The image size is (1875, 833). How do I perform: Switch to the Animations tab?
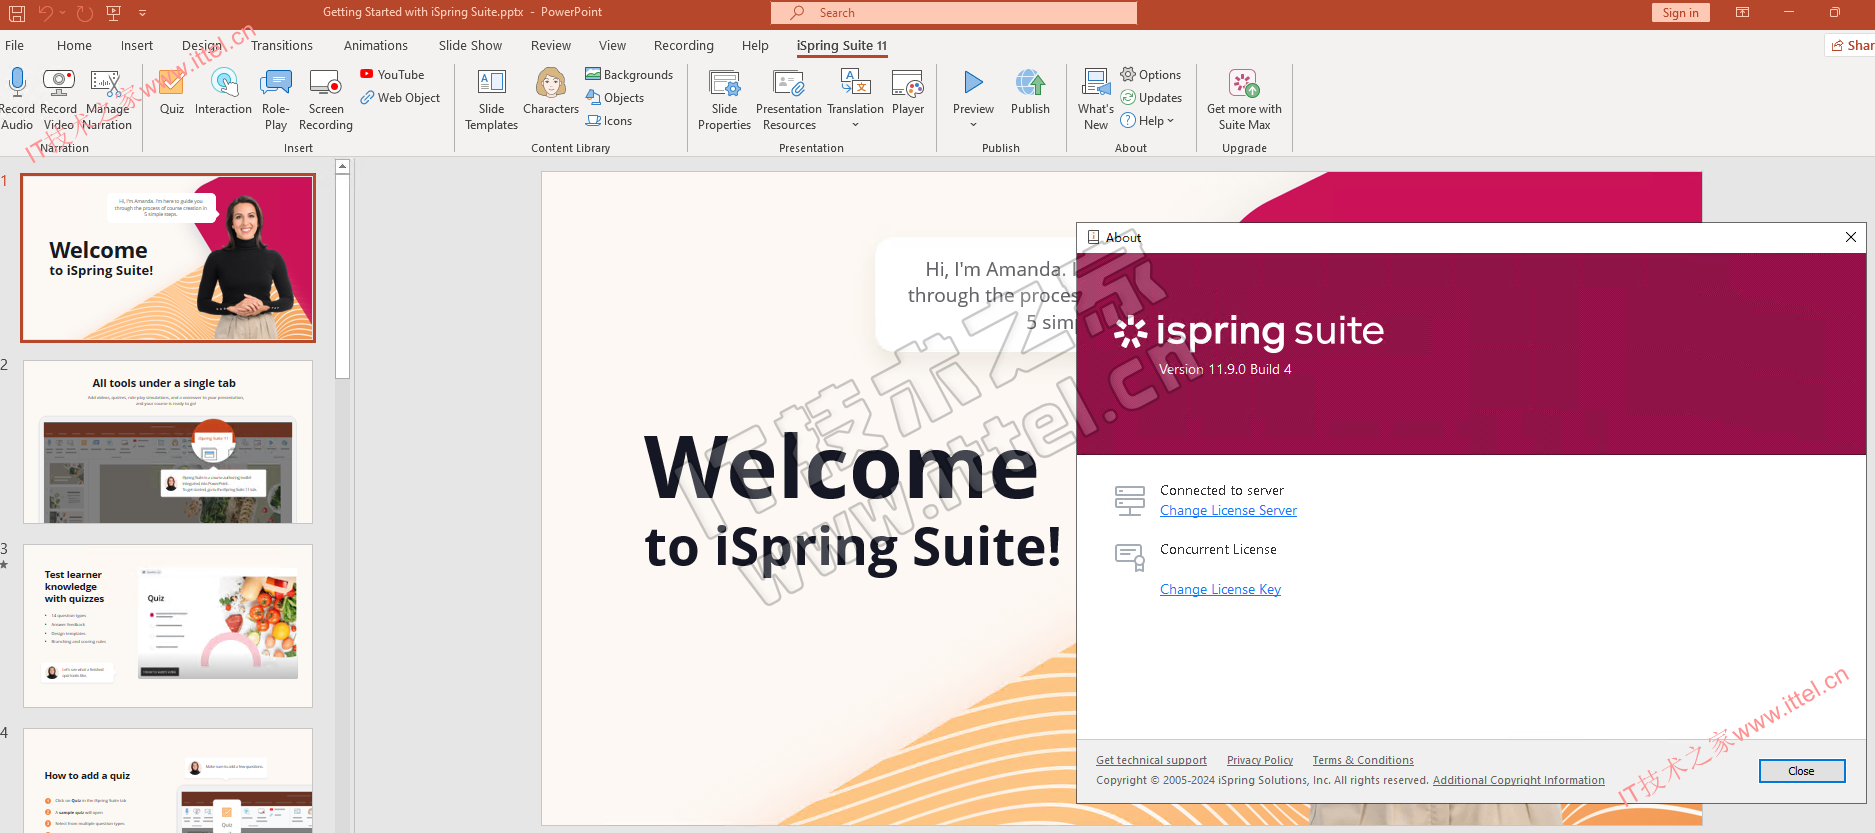[x=376, y=45]
